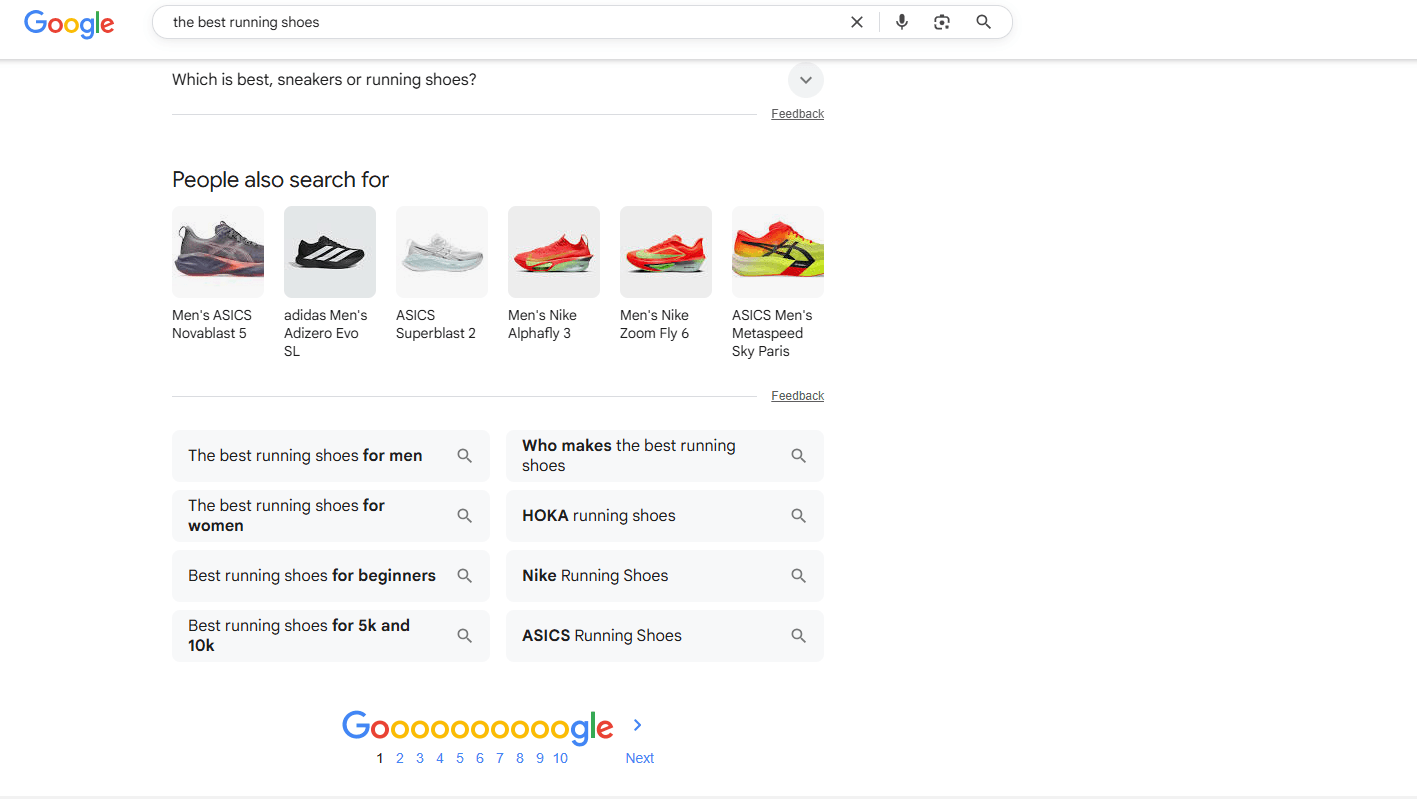Screen dimensions: 1417x799
Task: Click the Next page link
Action: (x=640, y=758)
